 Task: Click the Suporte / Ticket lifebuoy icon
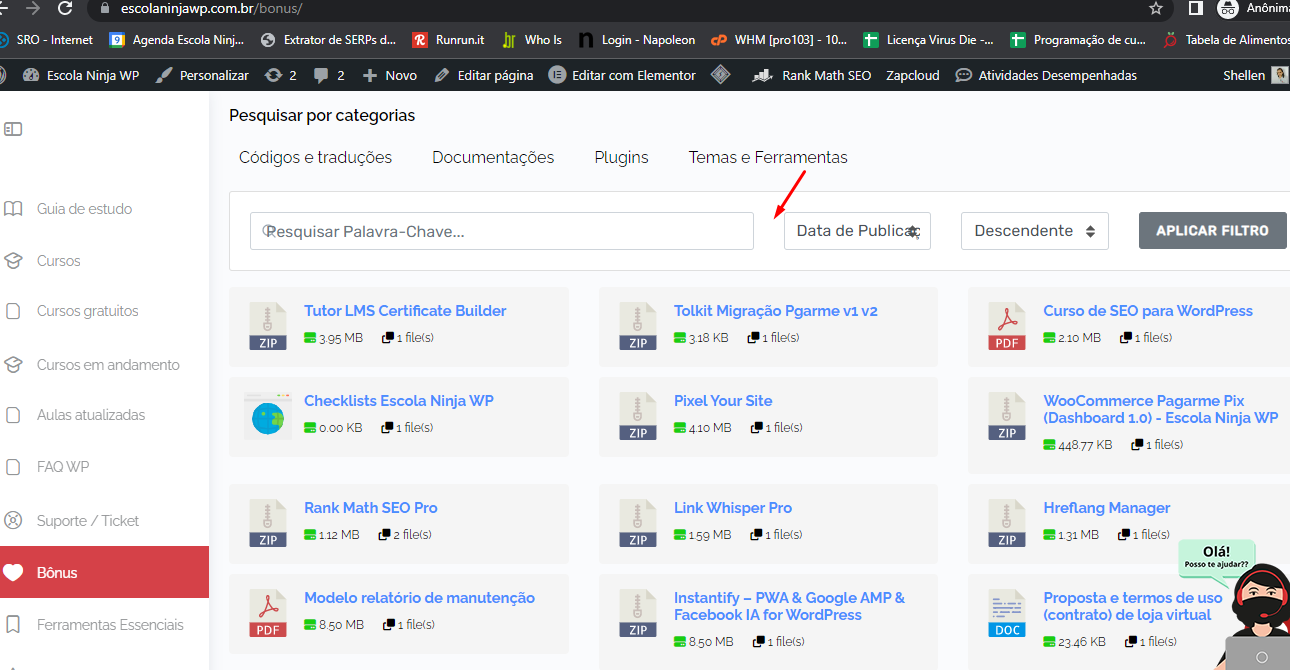click(x=13, y=521)
